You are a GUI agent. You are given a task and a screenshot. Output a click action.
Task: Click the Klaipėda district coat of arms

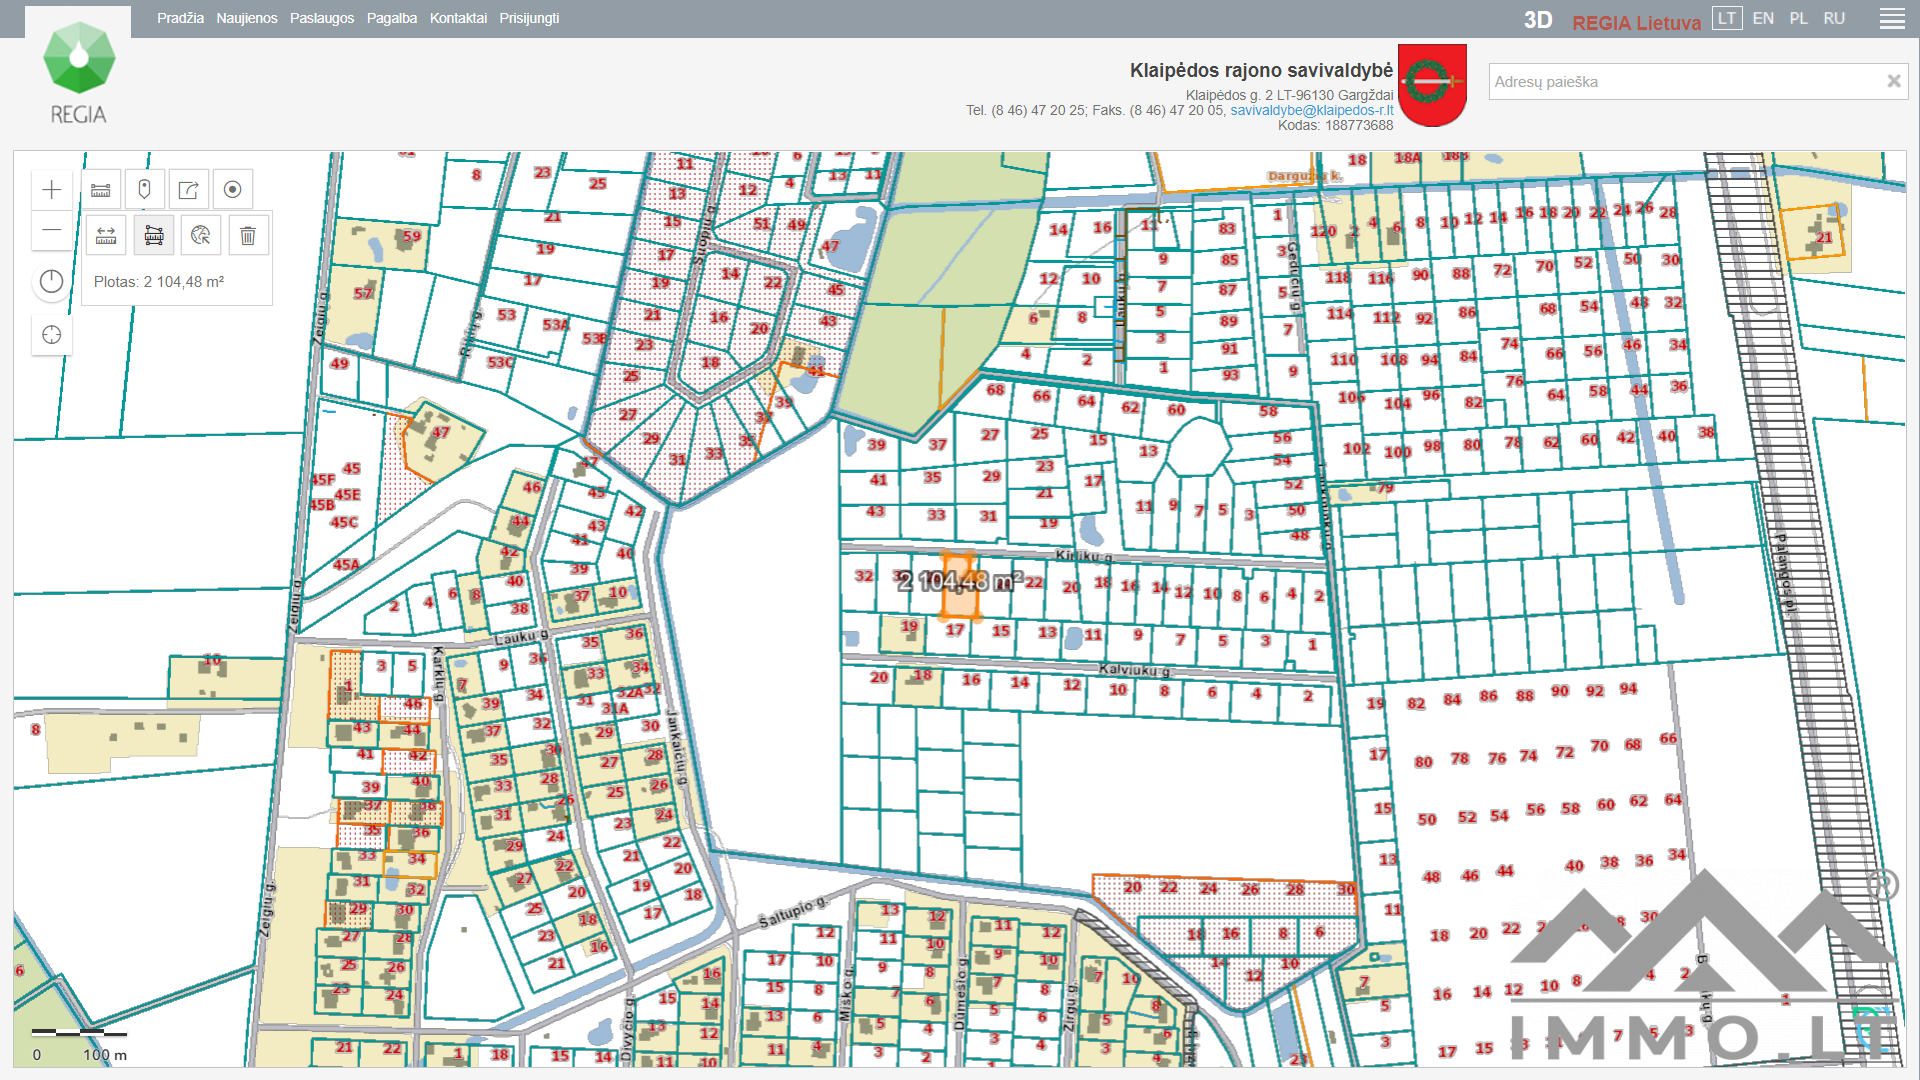[1432, 85]
